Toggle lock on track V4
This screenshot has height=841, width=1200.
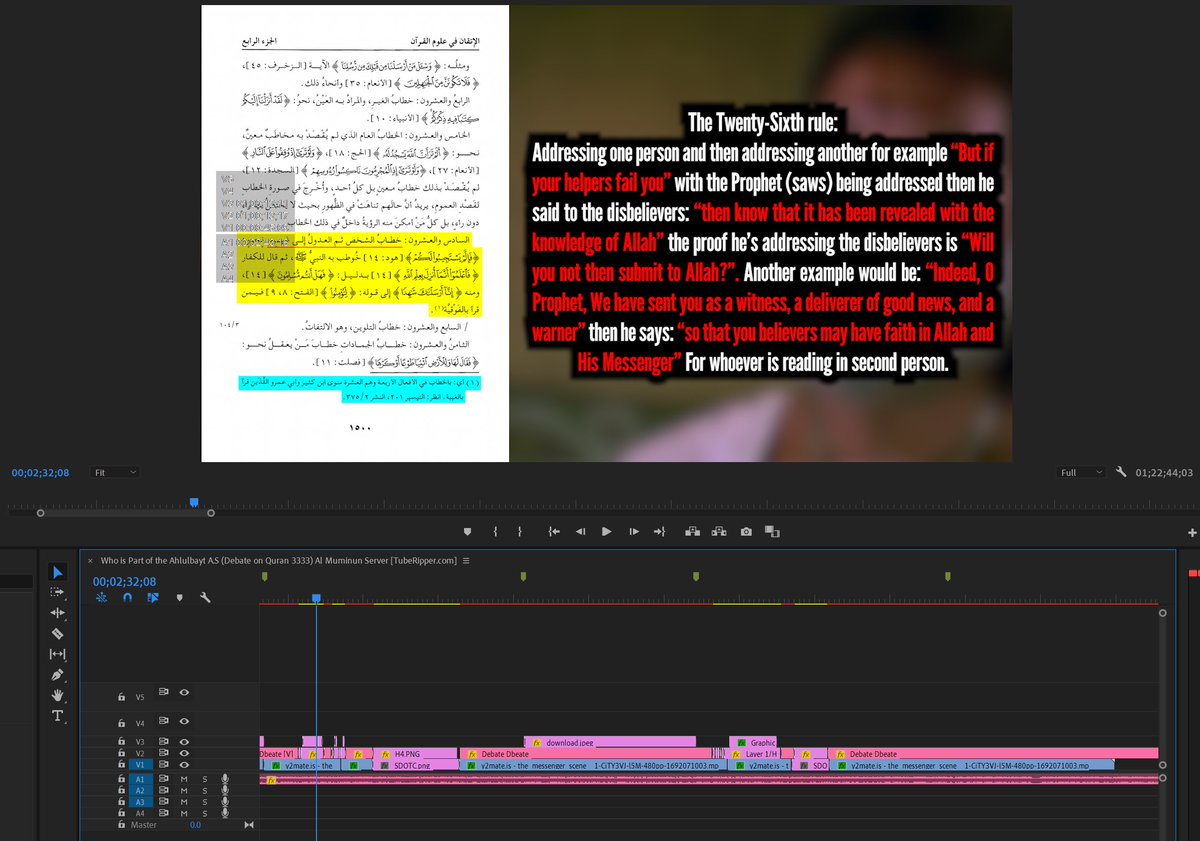(121, 722)
